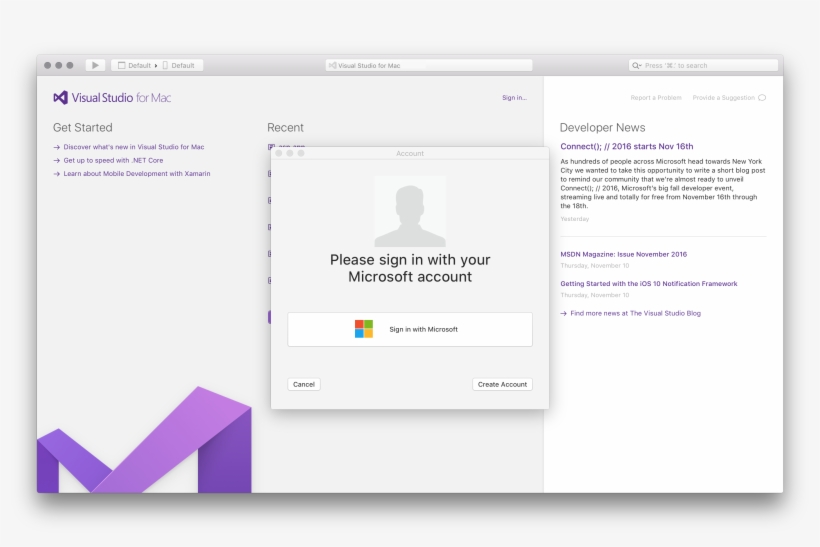This screenshot has height=547, width=820.
Task: Open the Sign in... link on welcome page
Action: click(x=514, y=98)
